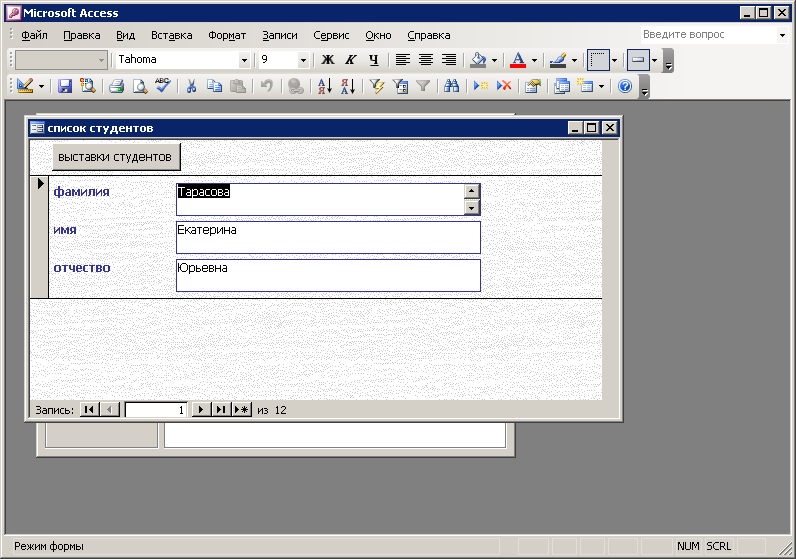The width and height of the screenshot is (796, 559).
Task: Sort descending with the Я-A icon
Action: pos(348,86)
